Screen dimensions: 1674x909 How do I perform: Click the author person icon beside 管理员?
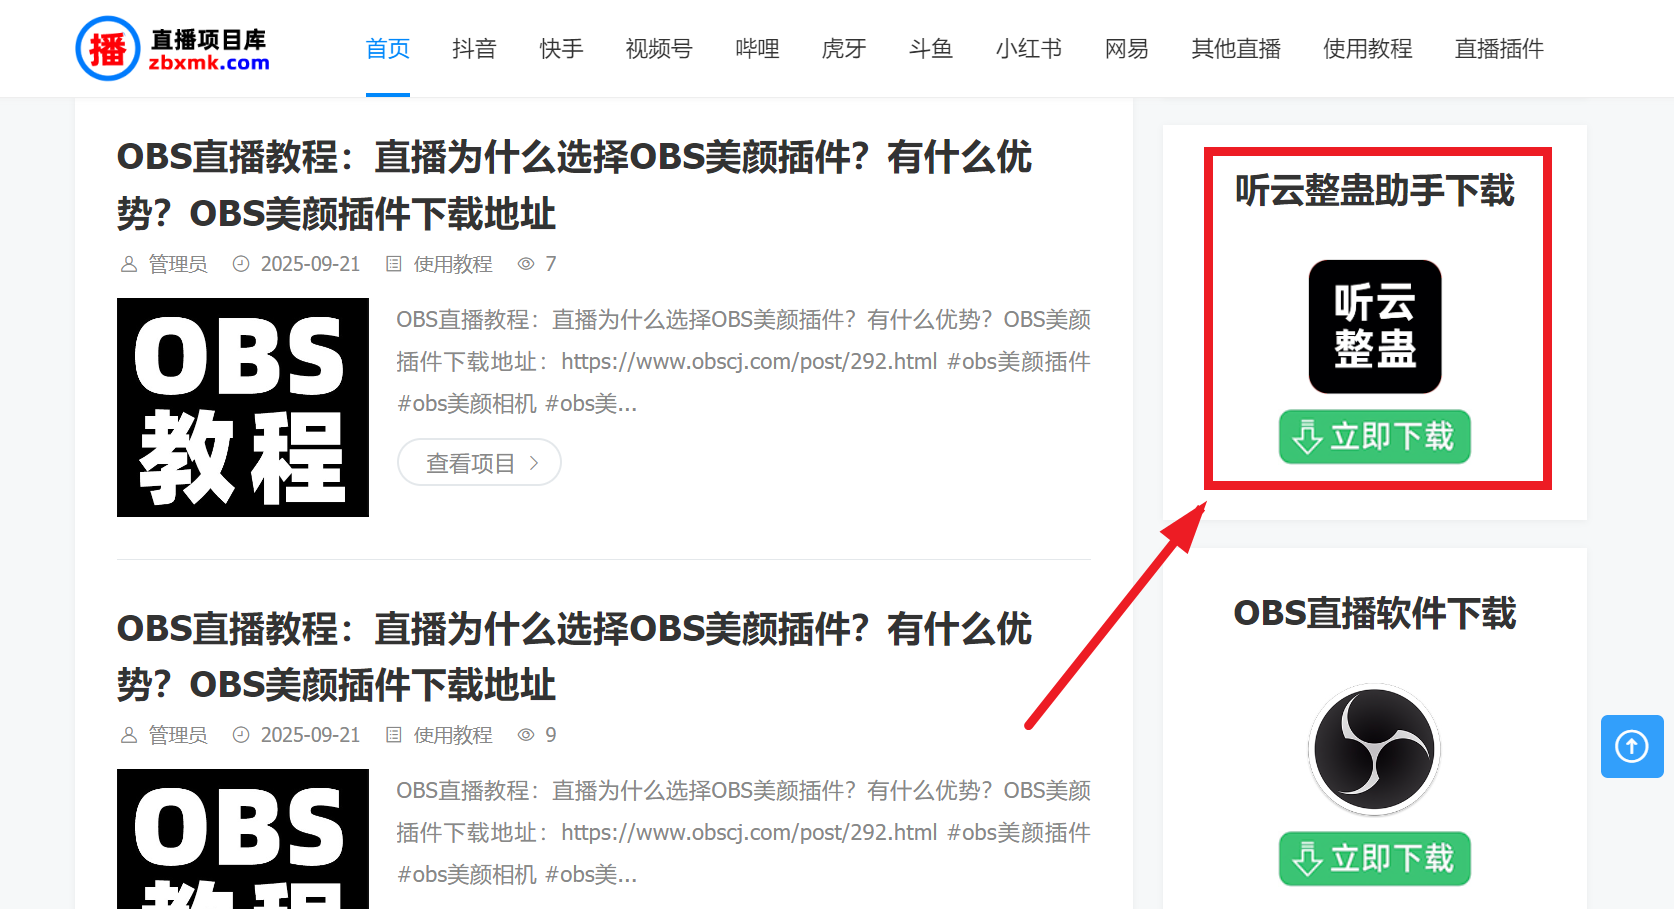pyautogui.click(x=129, y=263)
